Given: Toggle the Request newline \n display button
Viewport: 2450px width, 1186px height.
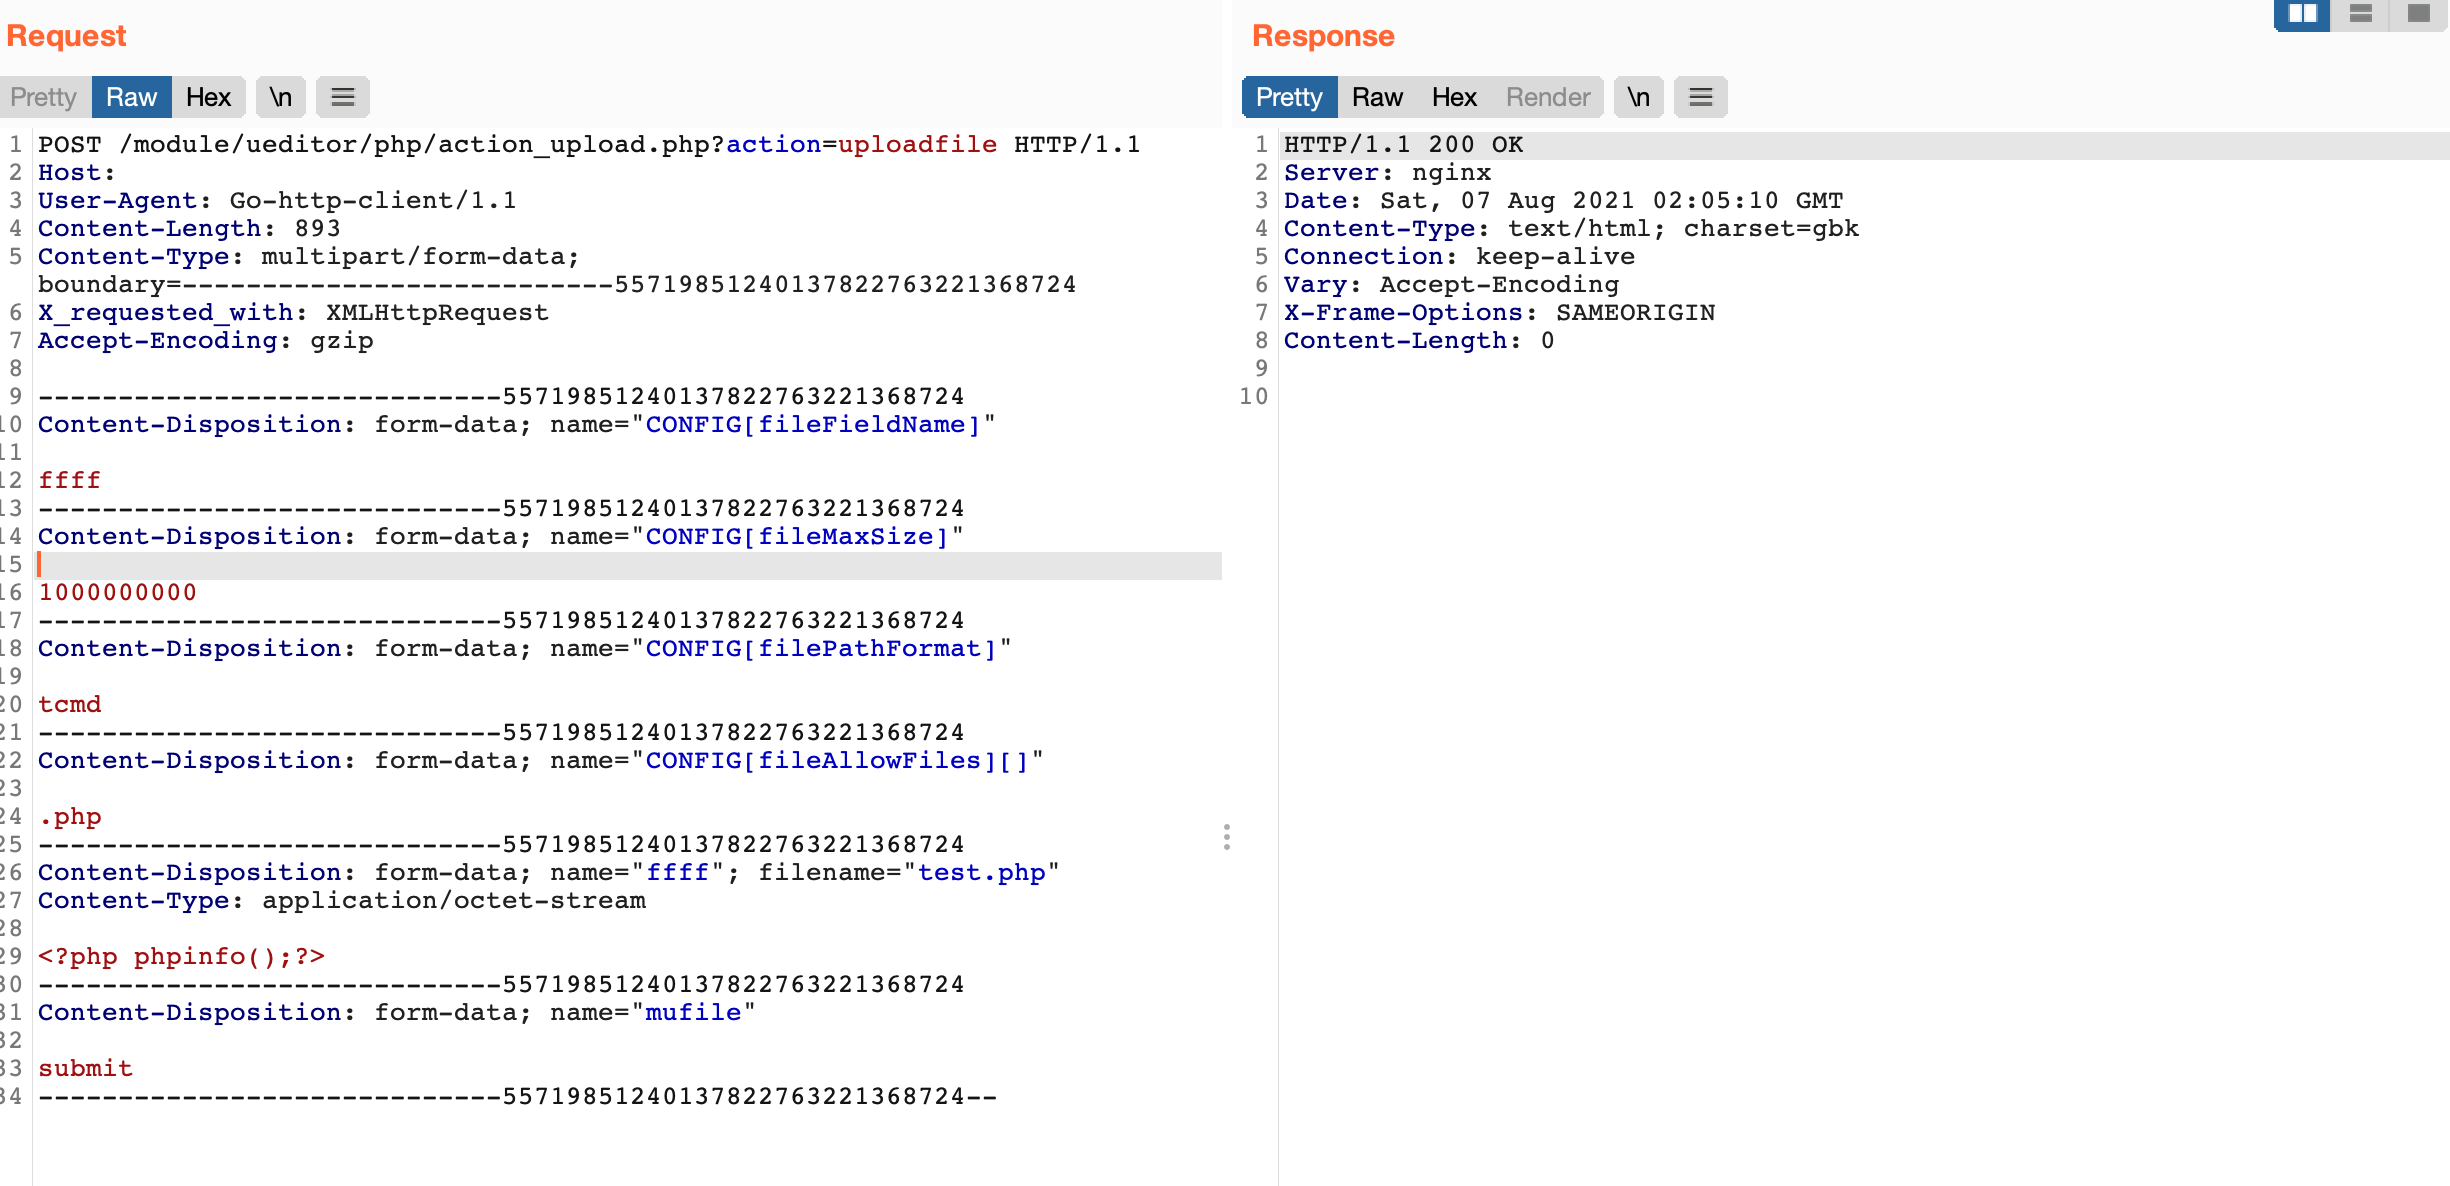Looking at the screenshot, I should tap(281, 97).
